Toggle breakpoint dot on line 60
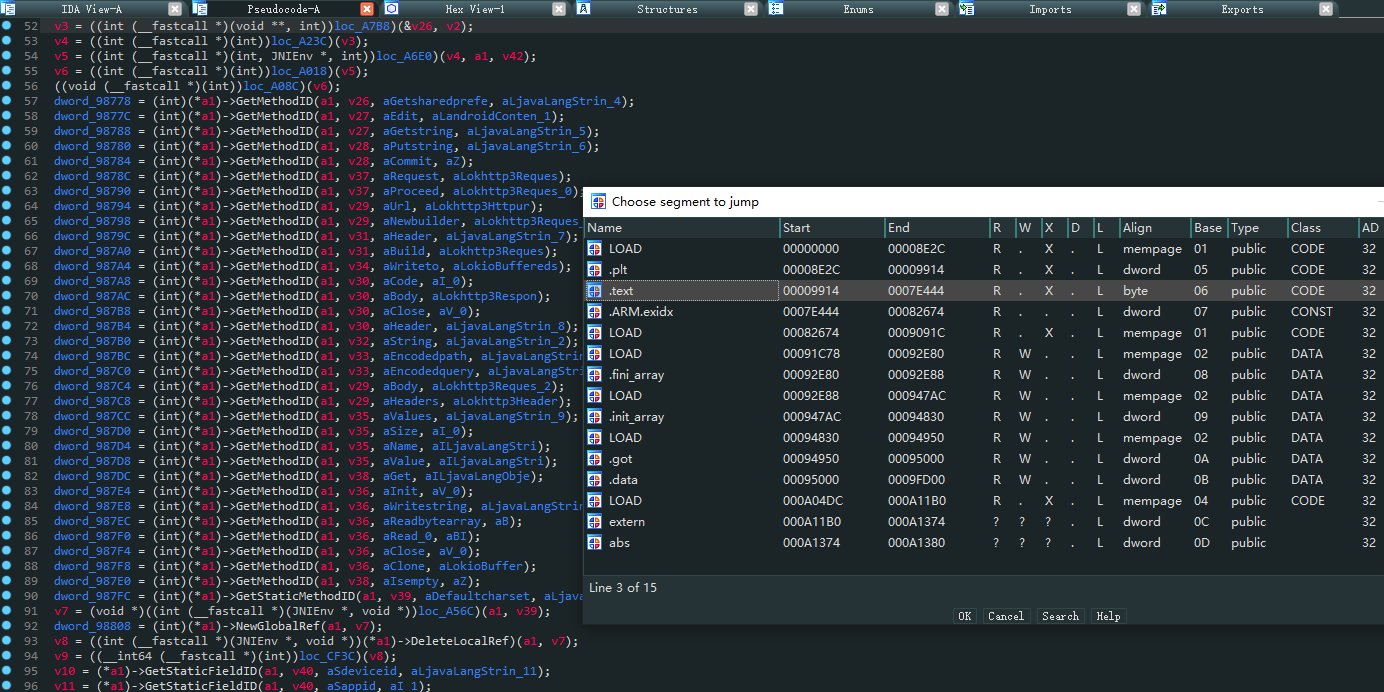 pos(7,146)
